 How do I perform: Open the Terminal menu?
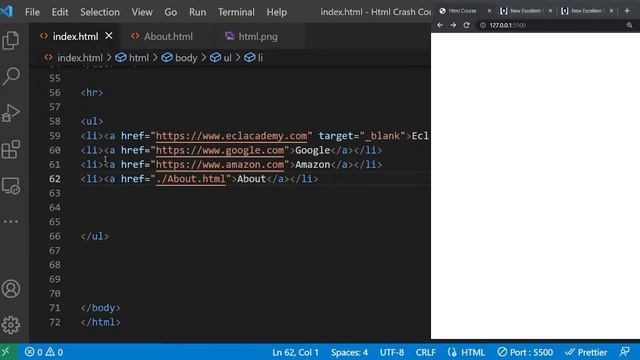click(236, 12)
